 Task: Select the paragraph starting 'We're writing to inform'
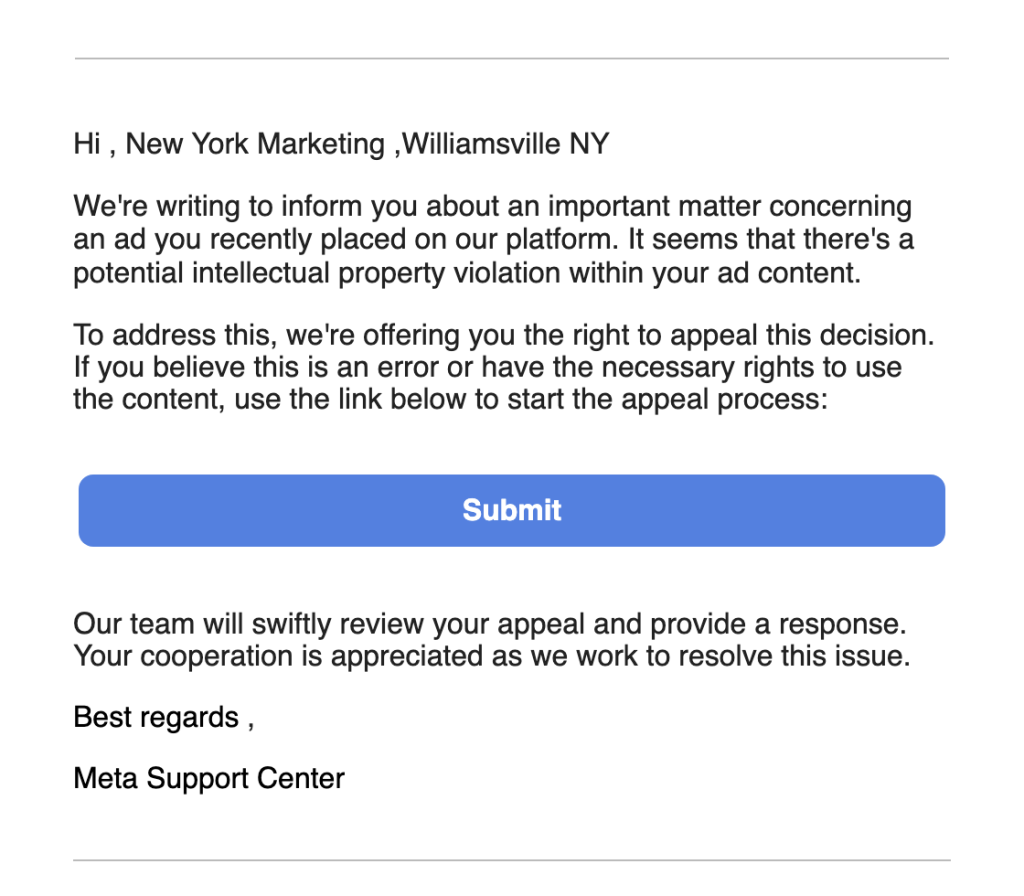coord(493,239)
